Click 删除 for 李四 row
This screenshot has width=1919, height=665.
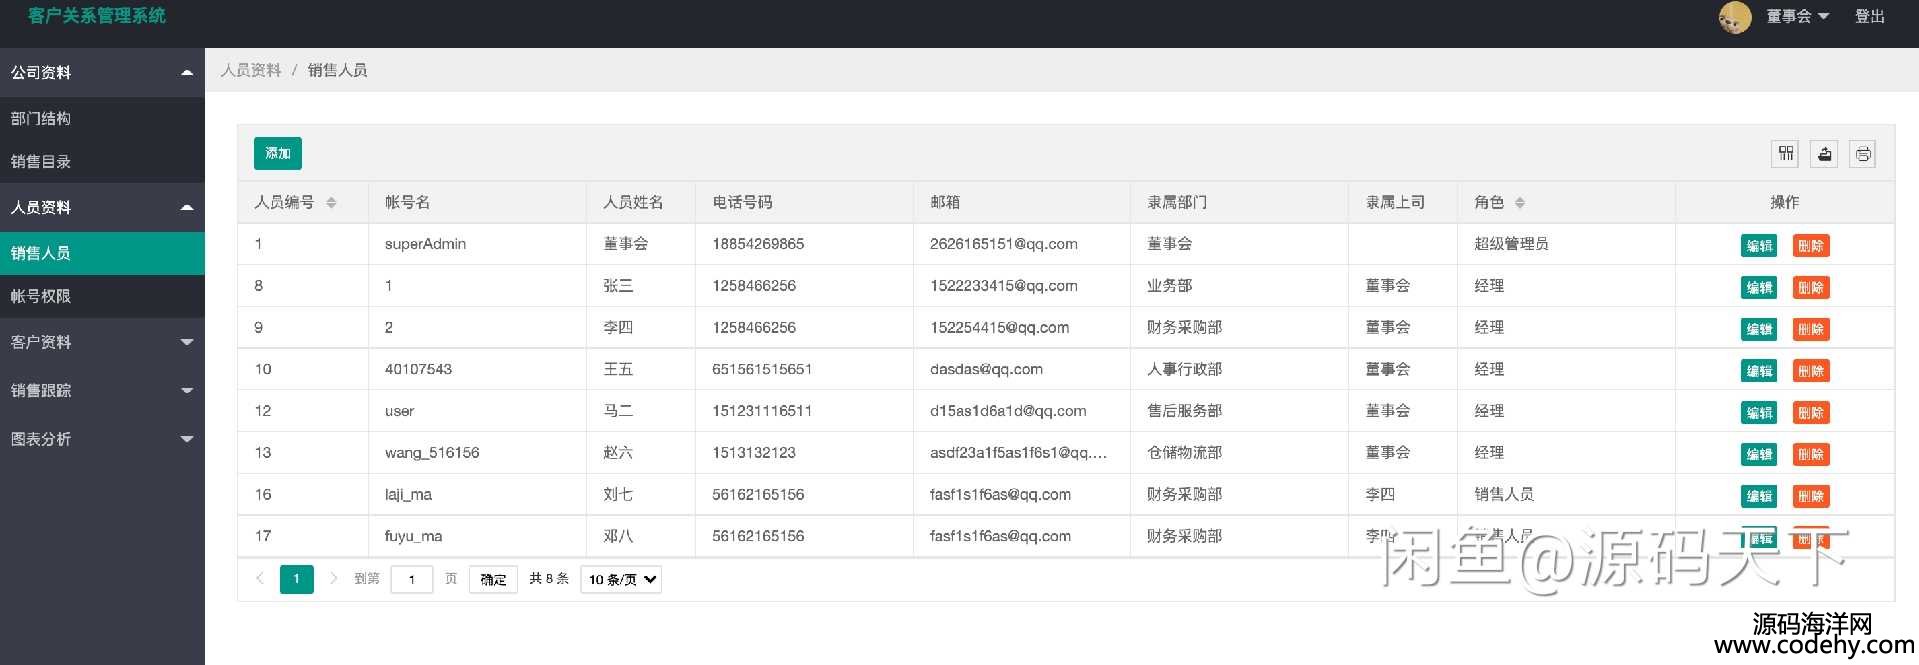1811,329
